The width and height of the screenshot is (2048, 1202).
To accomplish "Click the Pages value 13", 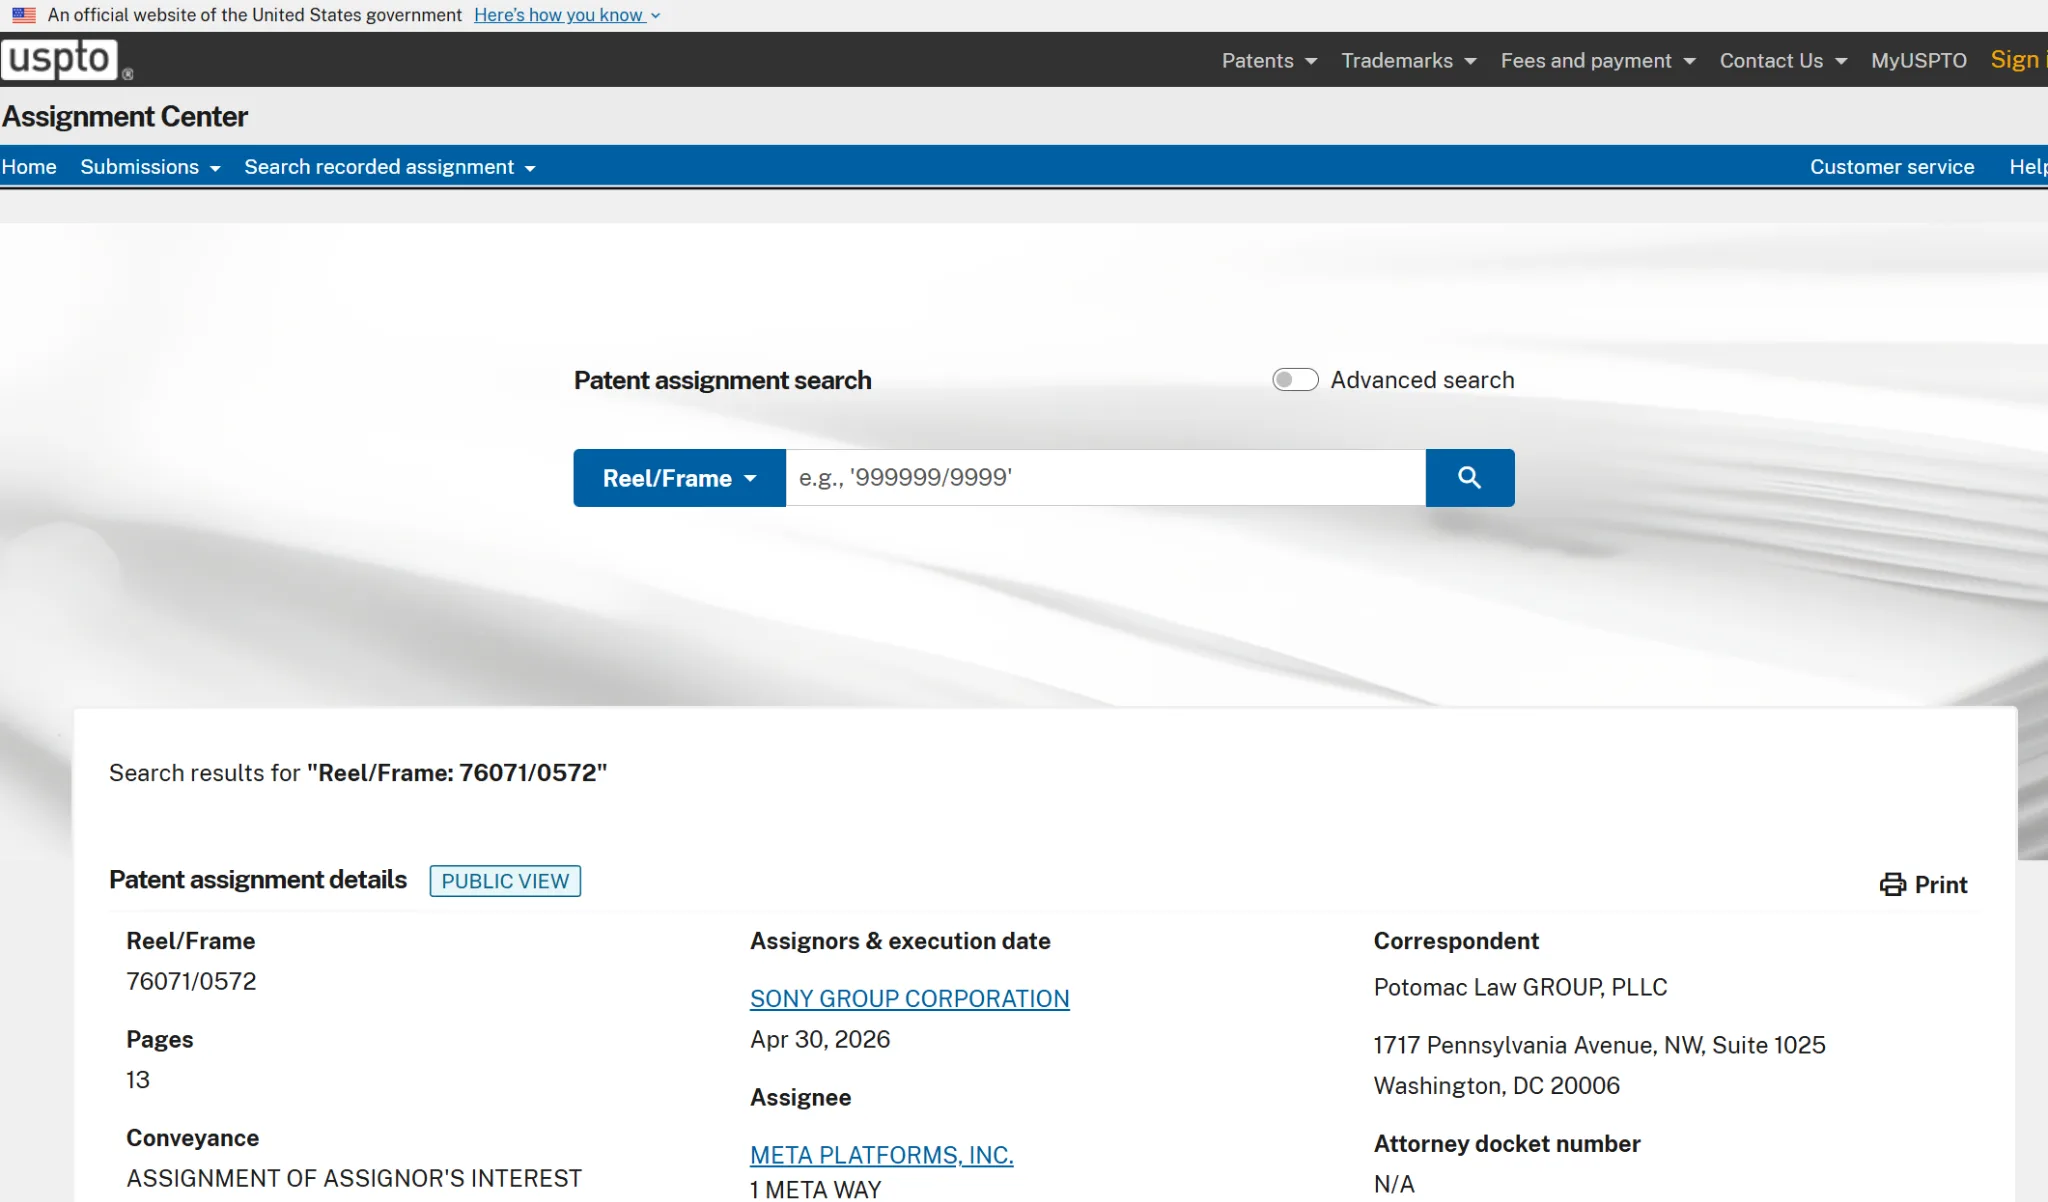I will (x=138, y=1080).
